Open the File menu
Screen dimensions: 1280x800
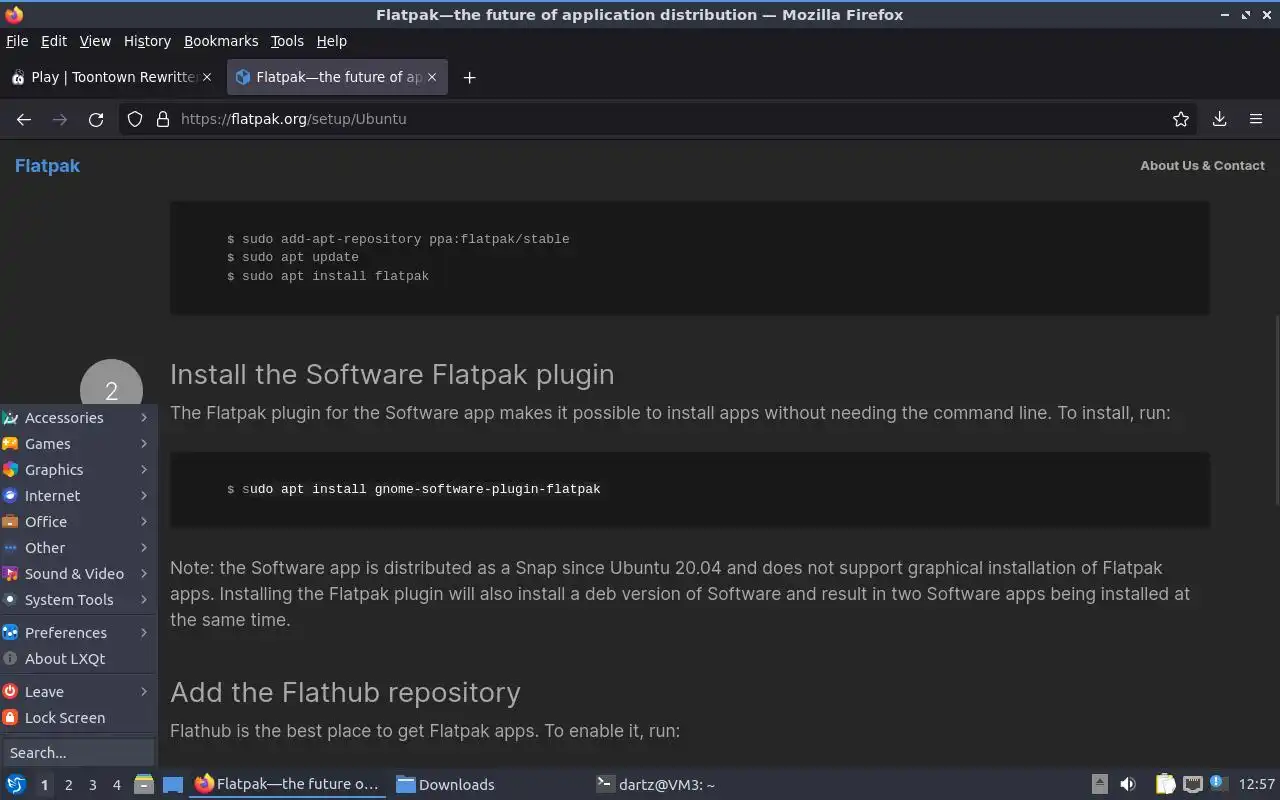(17, 41)
